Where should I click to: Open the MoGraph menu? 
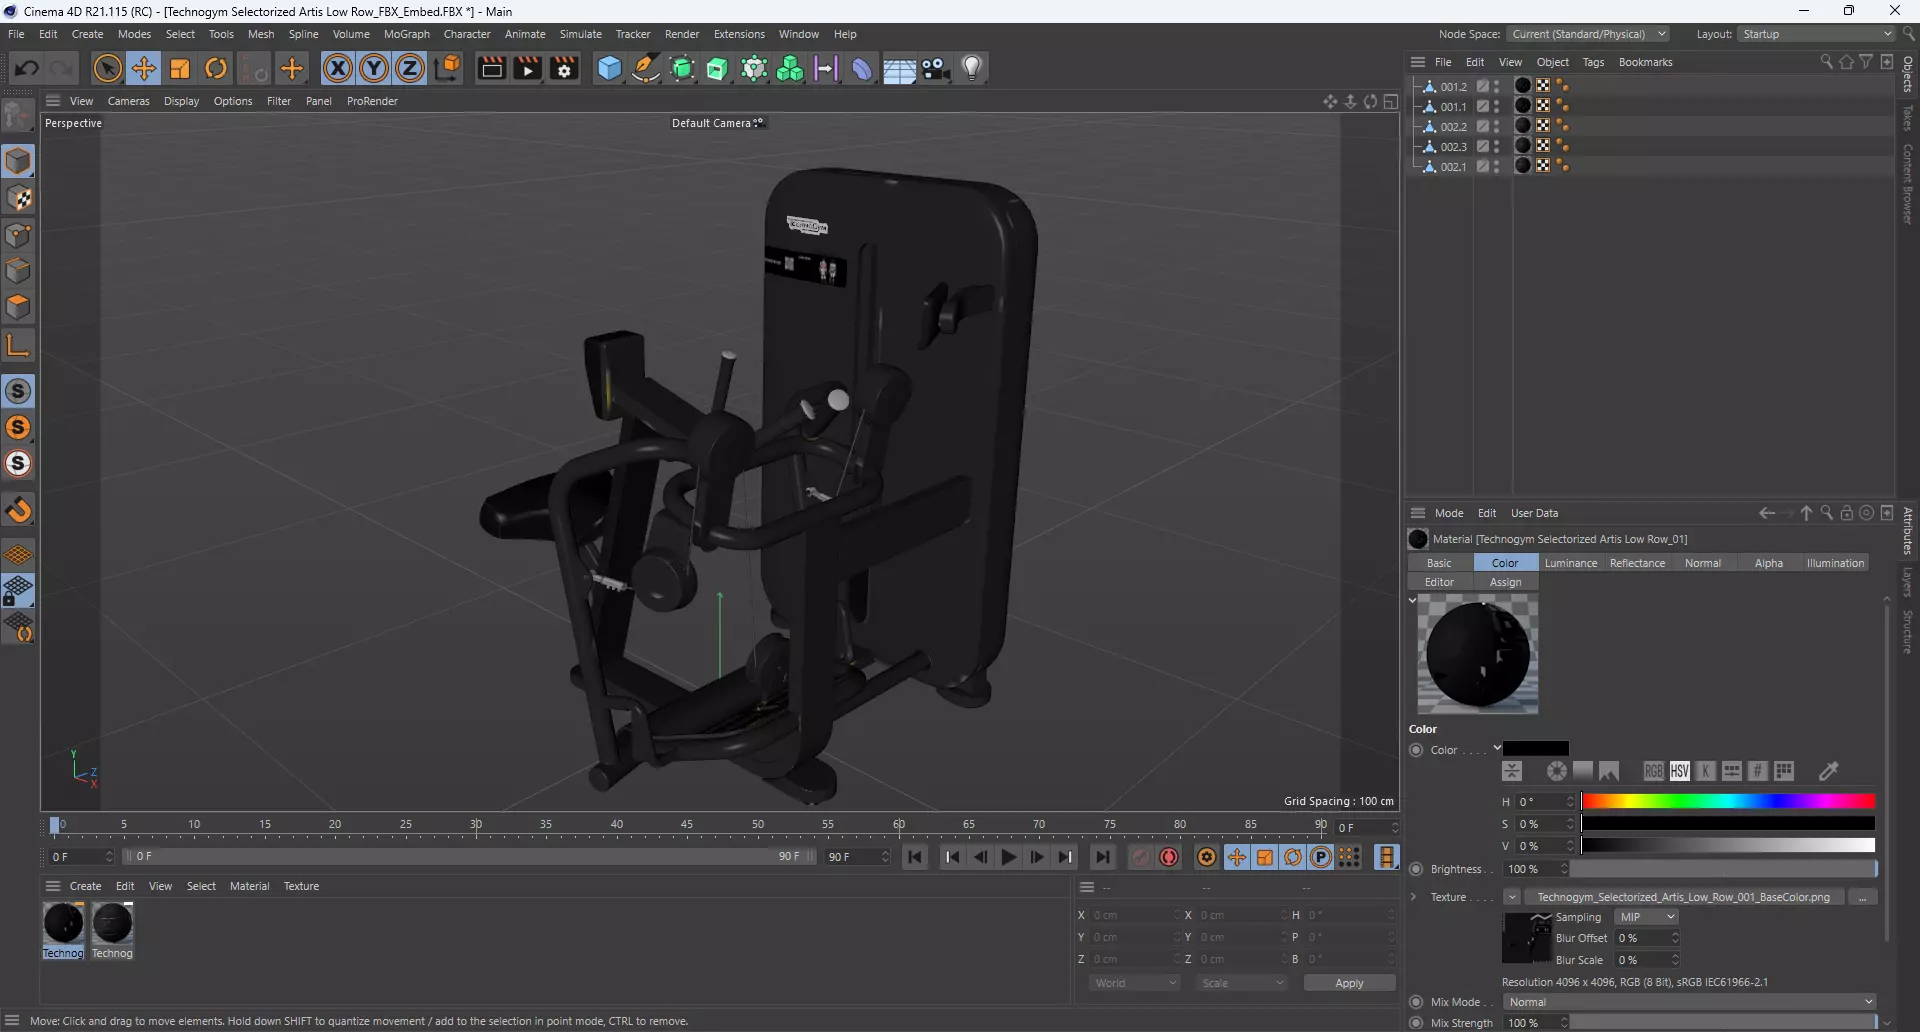[406, 34]
